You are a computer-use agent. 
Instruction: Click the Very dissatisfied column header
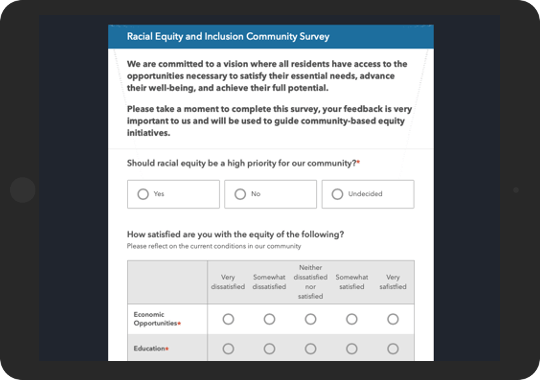pos(228,282)
